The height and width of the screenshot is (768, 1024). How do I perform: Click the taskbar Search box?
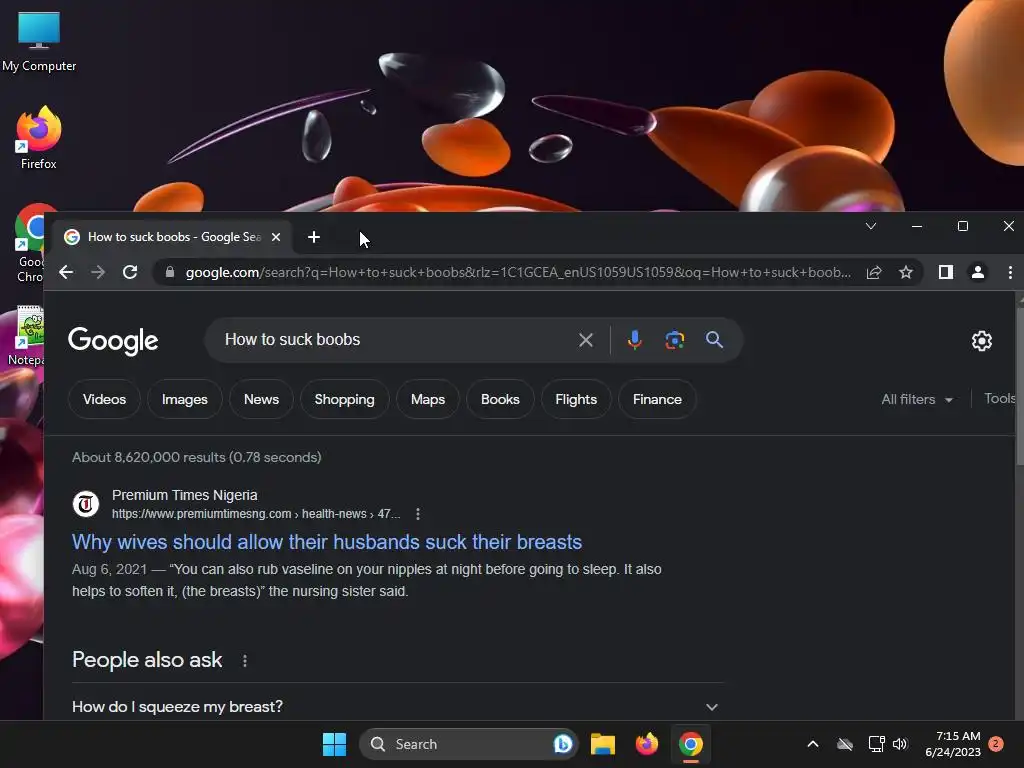(469, 744)
